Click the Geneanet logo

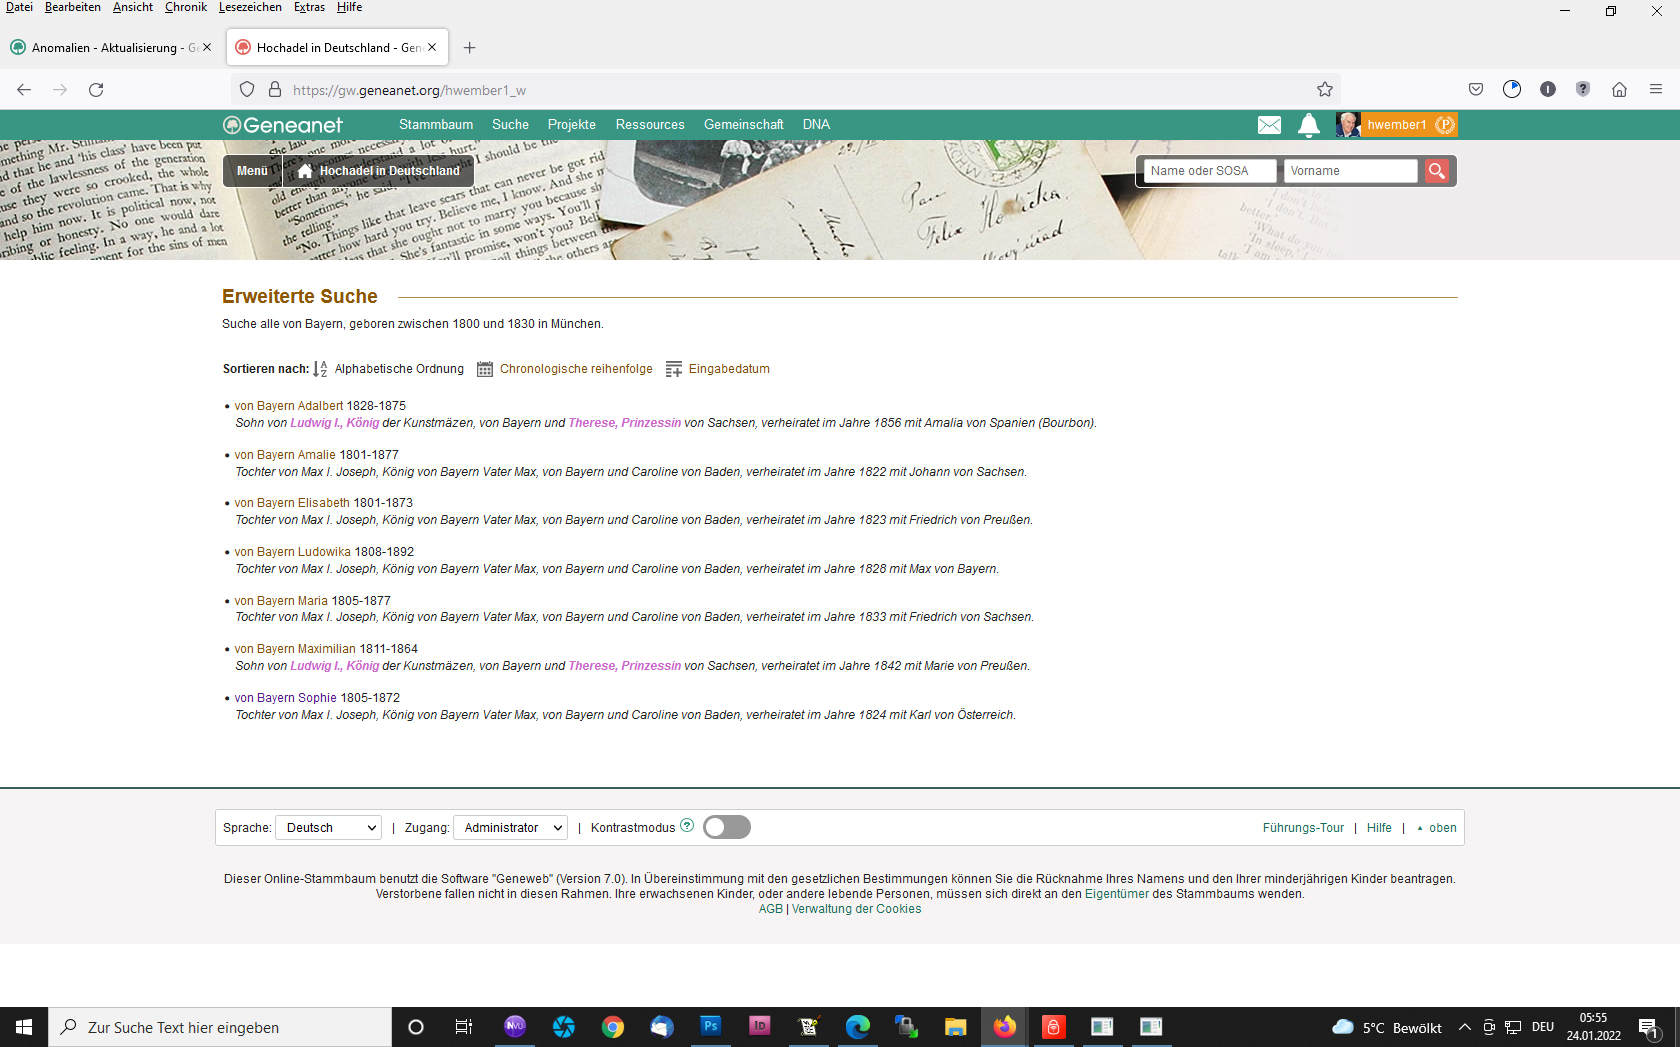(x=283, y=125)
